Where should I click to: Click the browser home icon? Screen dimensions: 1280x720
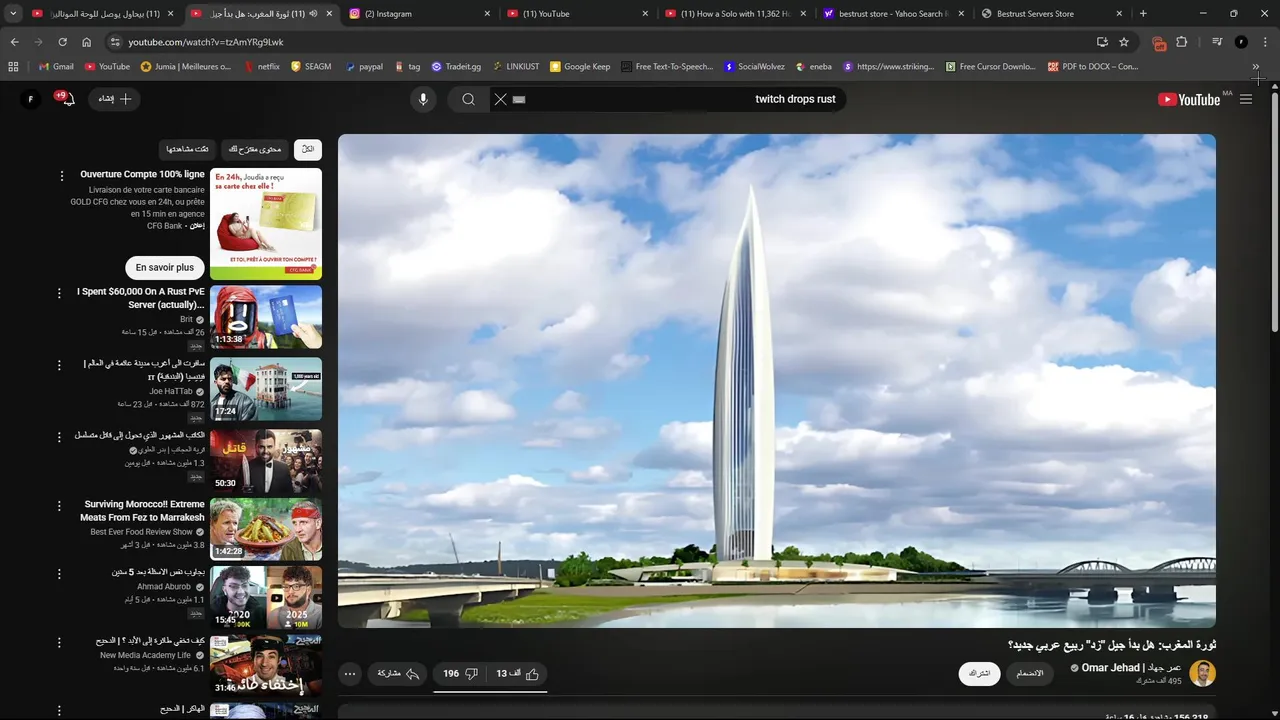coord(86,42)
